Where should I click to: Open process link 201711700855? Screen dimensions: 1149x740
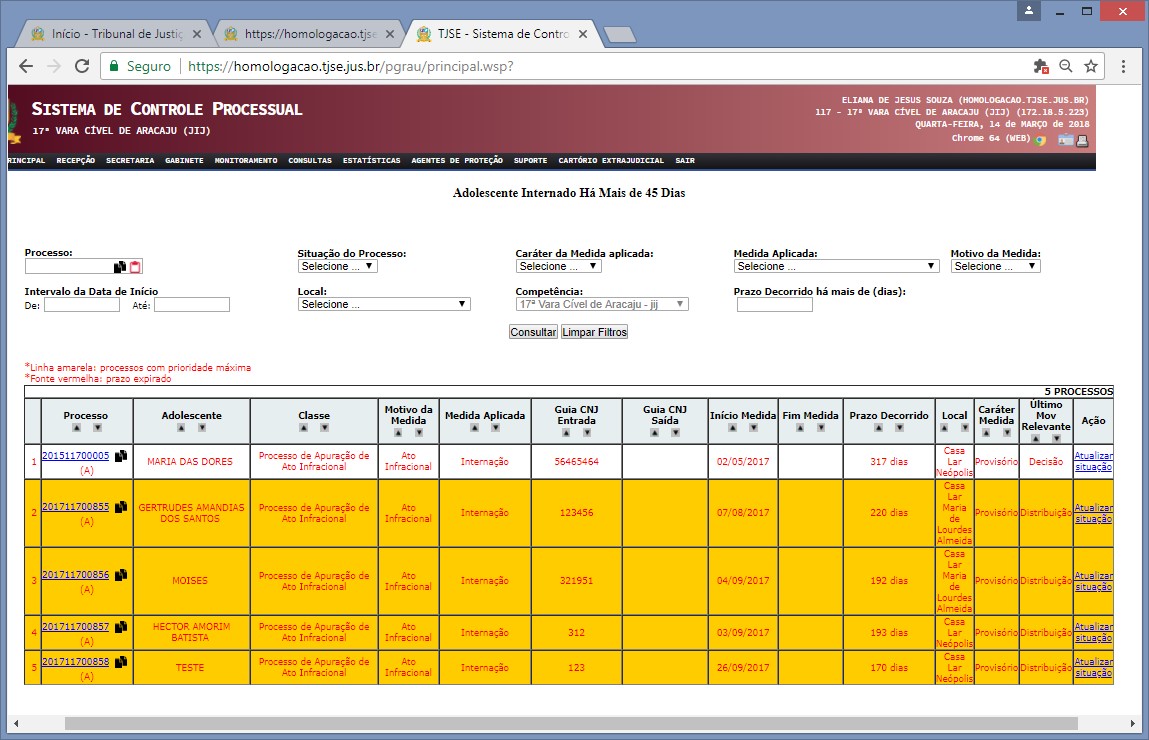pyautogui.click(x=75, y=507)
